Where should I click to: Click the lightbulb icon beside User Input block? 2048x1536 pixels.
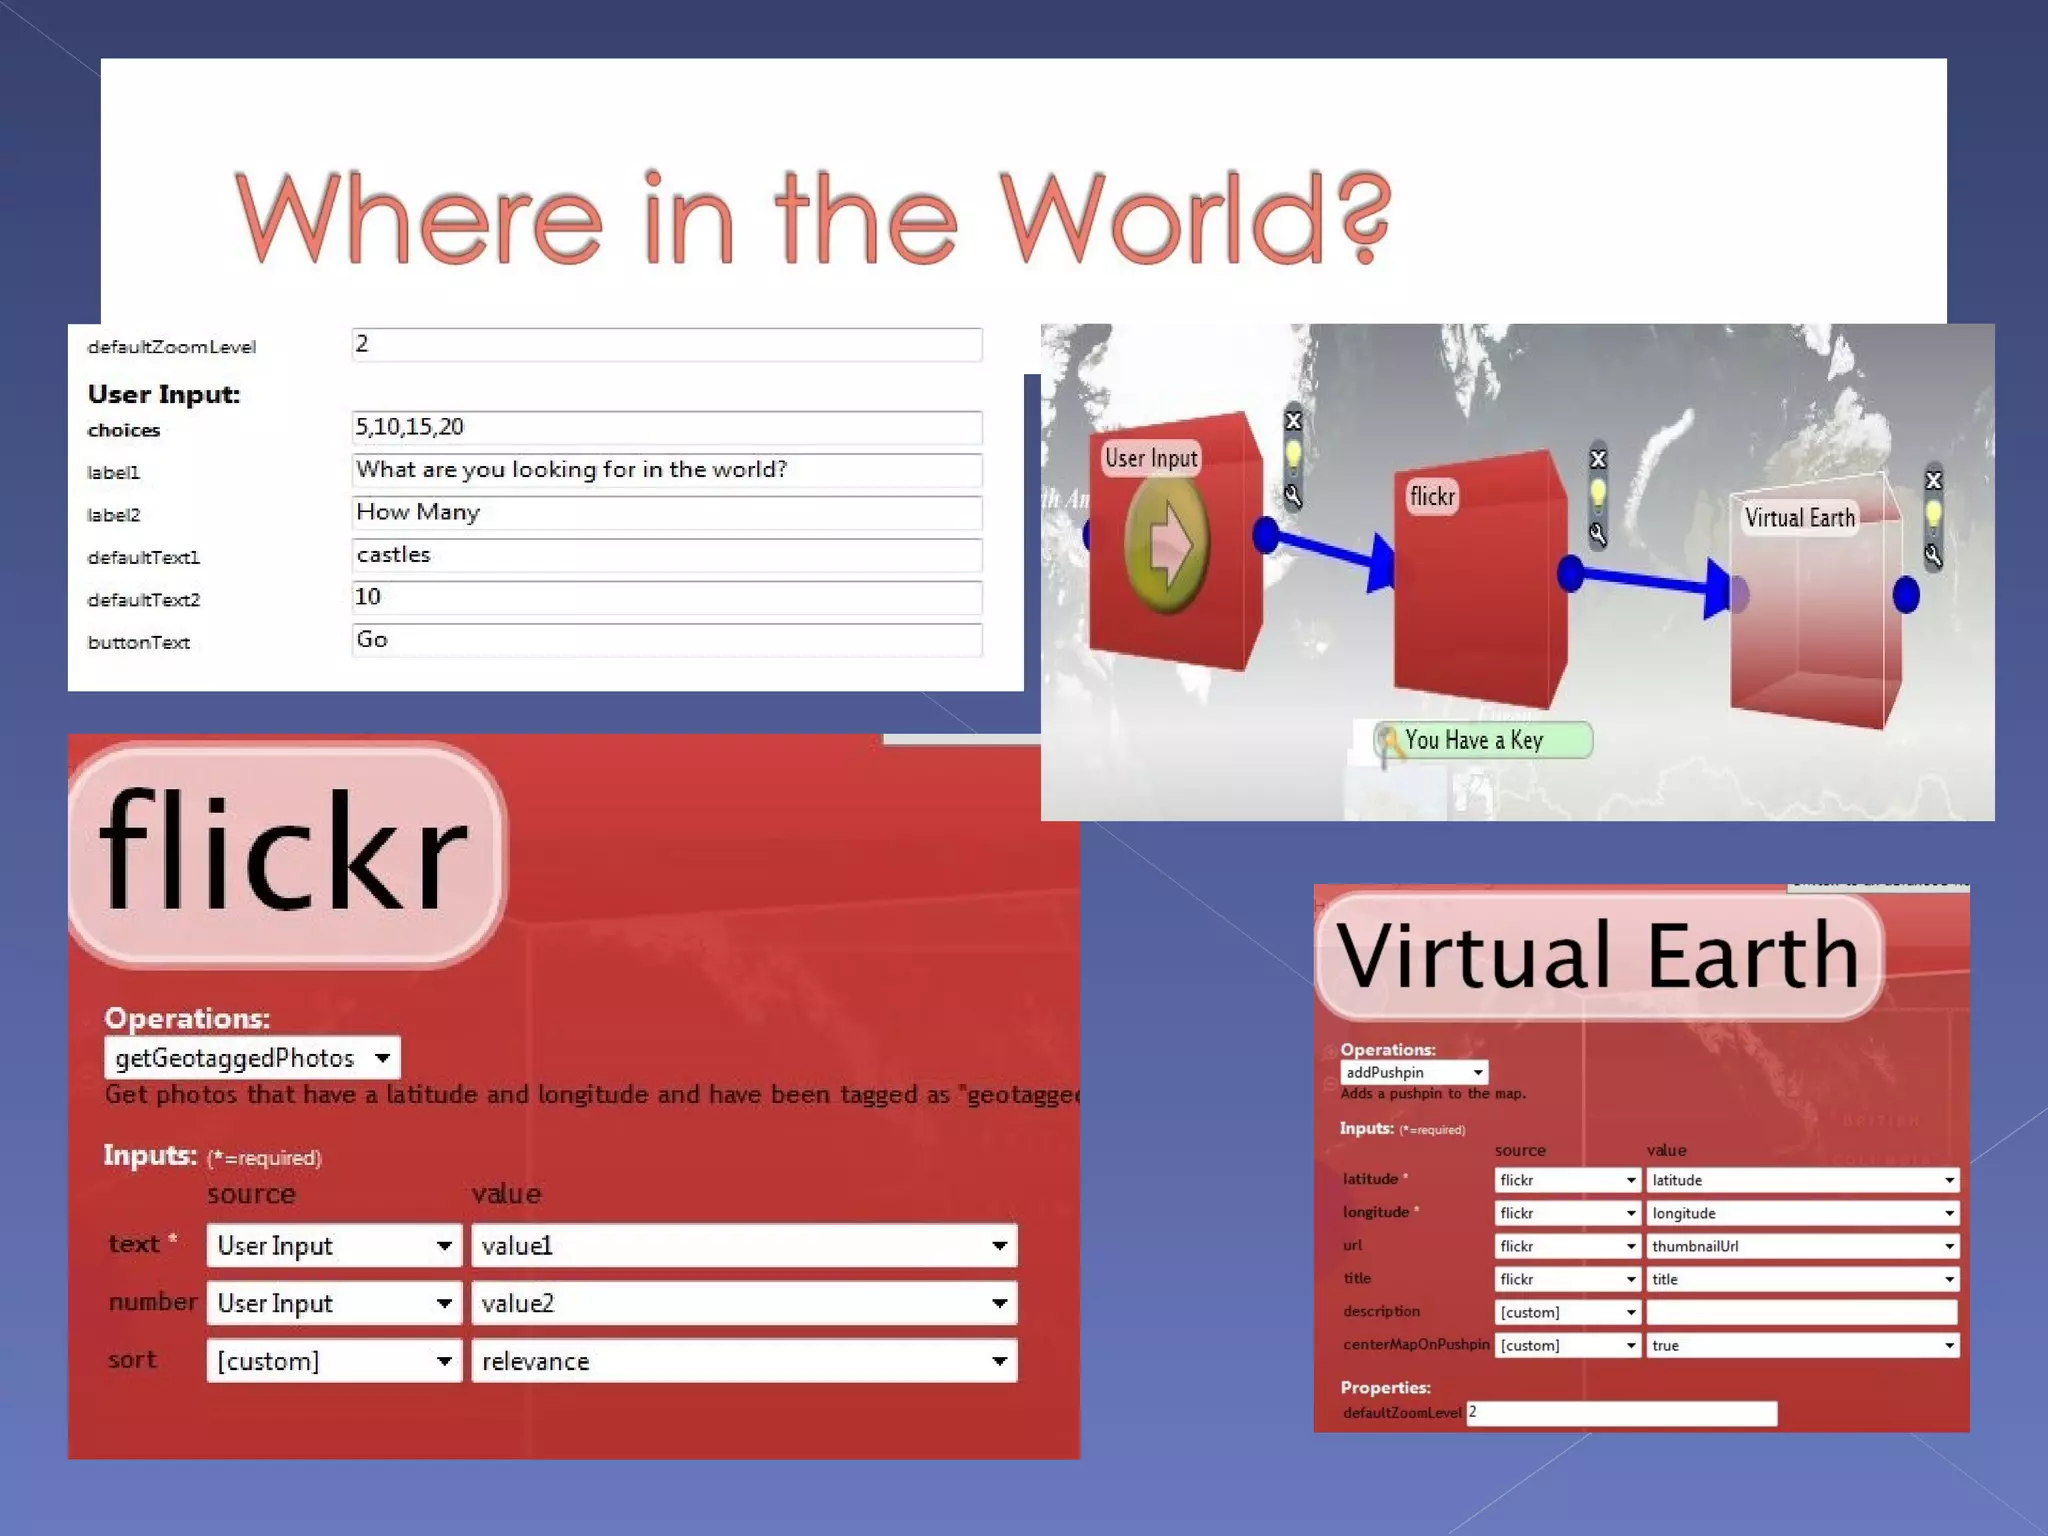(1293, 456)
